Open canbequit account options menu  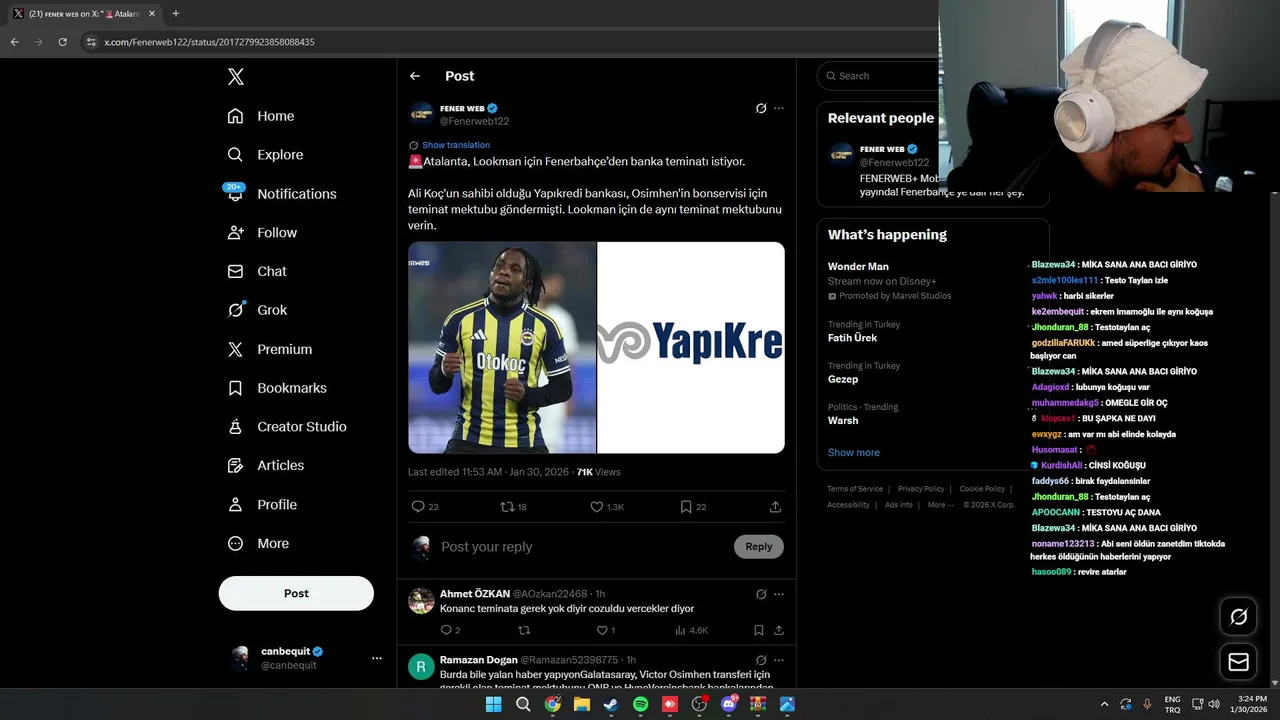click(377, 658)
